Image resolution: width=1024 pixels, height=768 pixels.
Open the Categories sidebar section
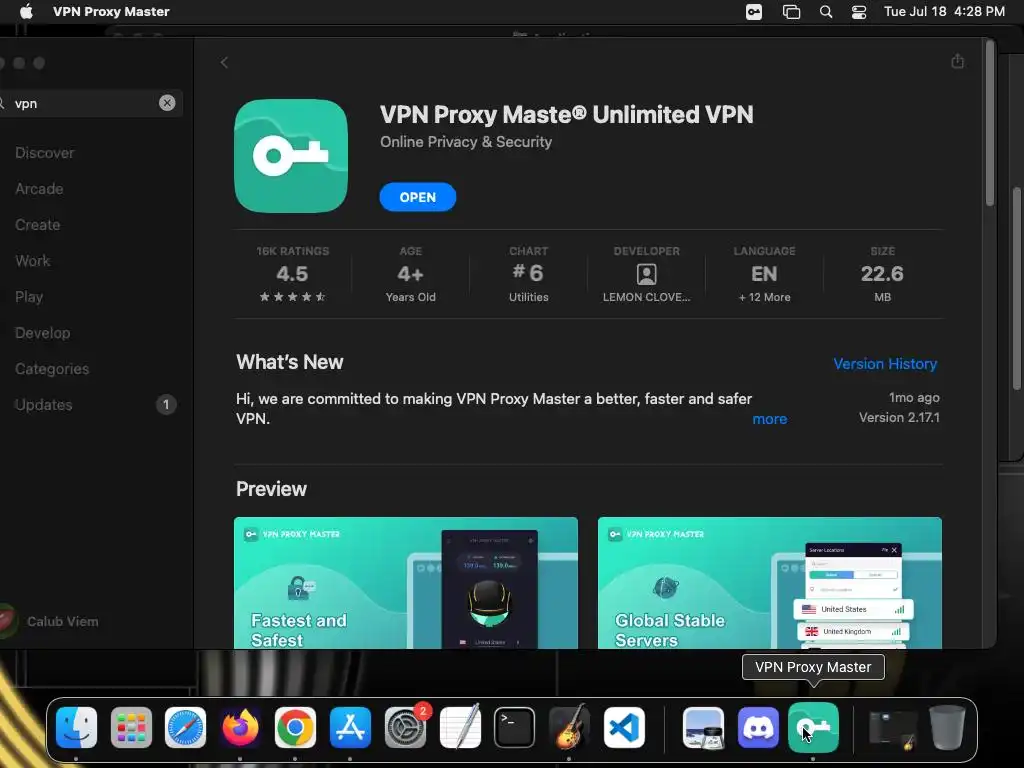click(52, 368)
